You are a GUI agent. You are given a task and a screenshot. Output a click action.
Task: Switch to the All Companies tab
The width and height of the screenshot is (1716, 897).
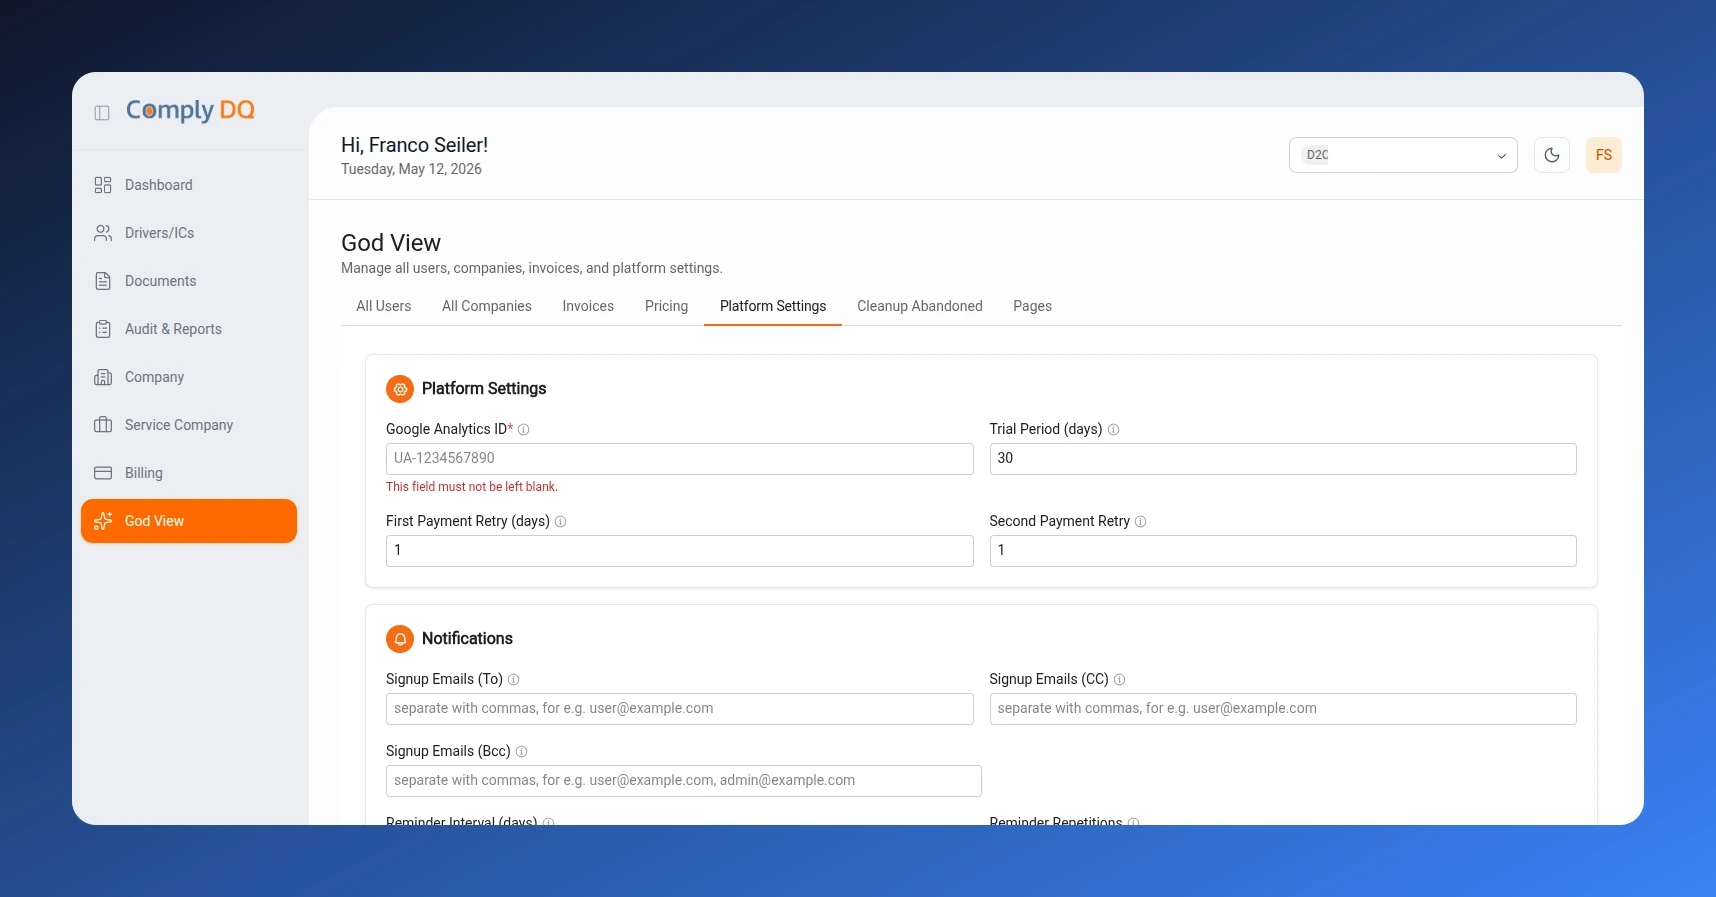pos(487,306)
